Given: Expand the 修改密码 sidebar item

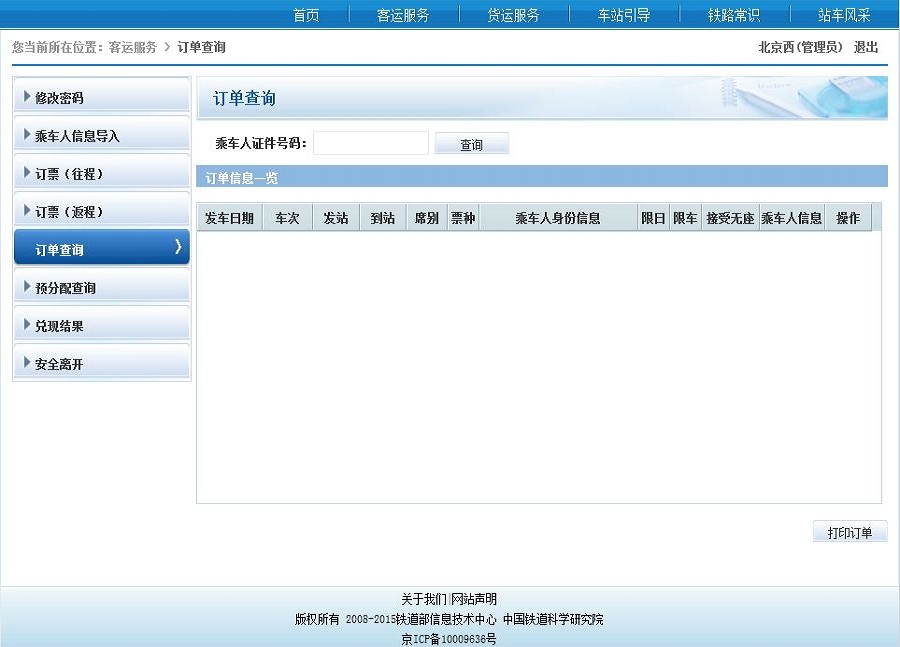Looking at the screenshot, I should tap(101, 98).
